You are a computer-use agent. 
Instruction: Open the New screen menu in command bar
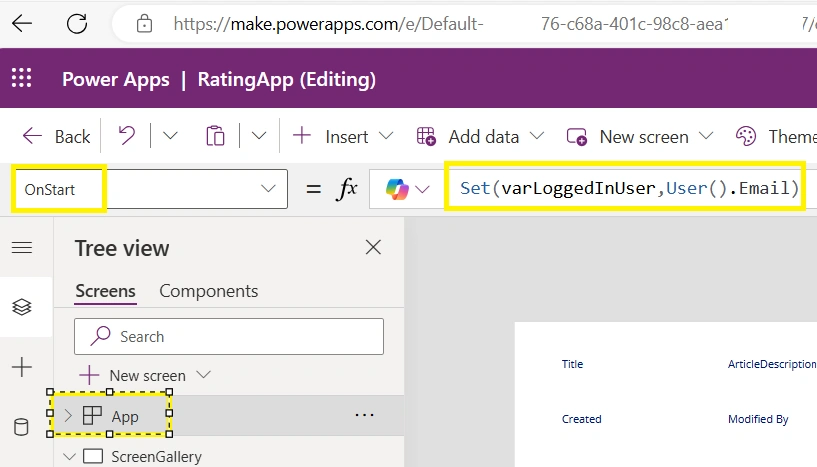click(x=640, y=137)
